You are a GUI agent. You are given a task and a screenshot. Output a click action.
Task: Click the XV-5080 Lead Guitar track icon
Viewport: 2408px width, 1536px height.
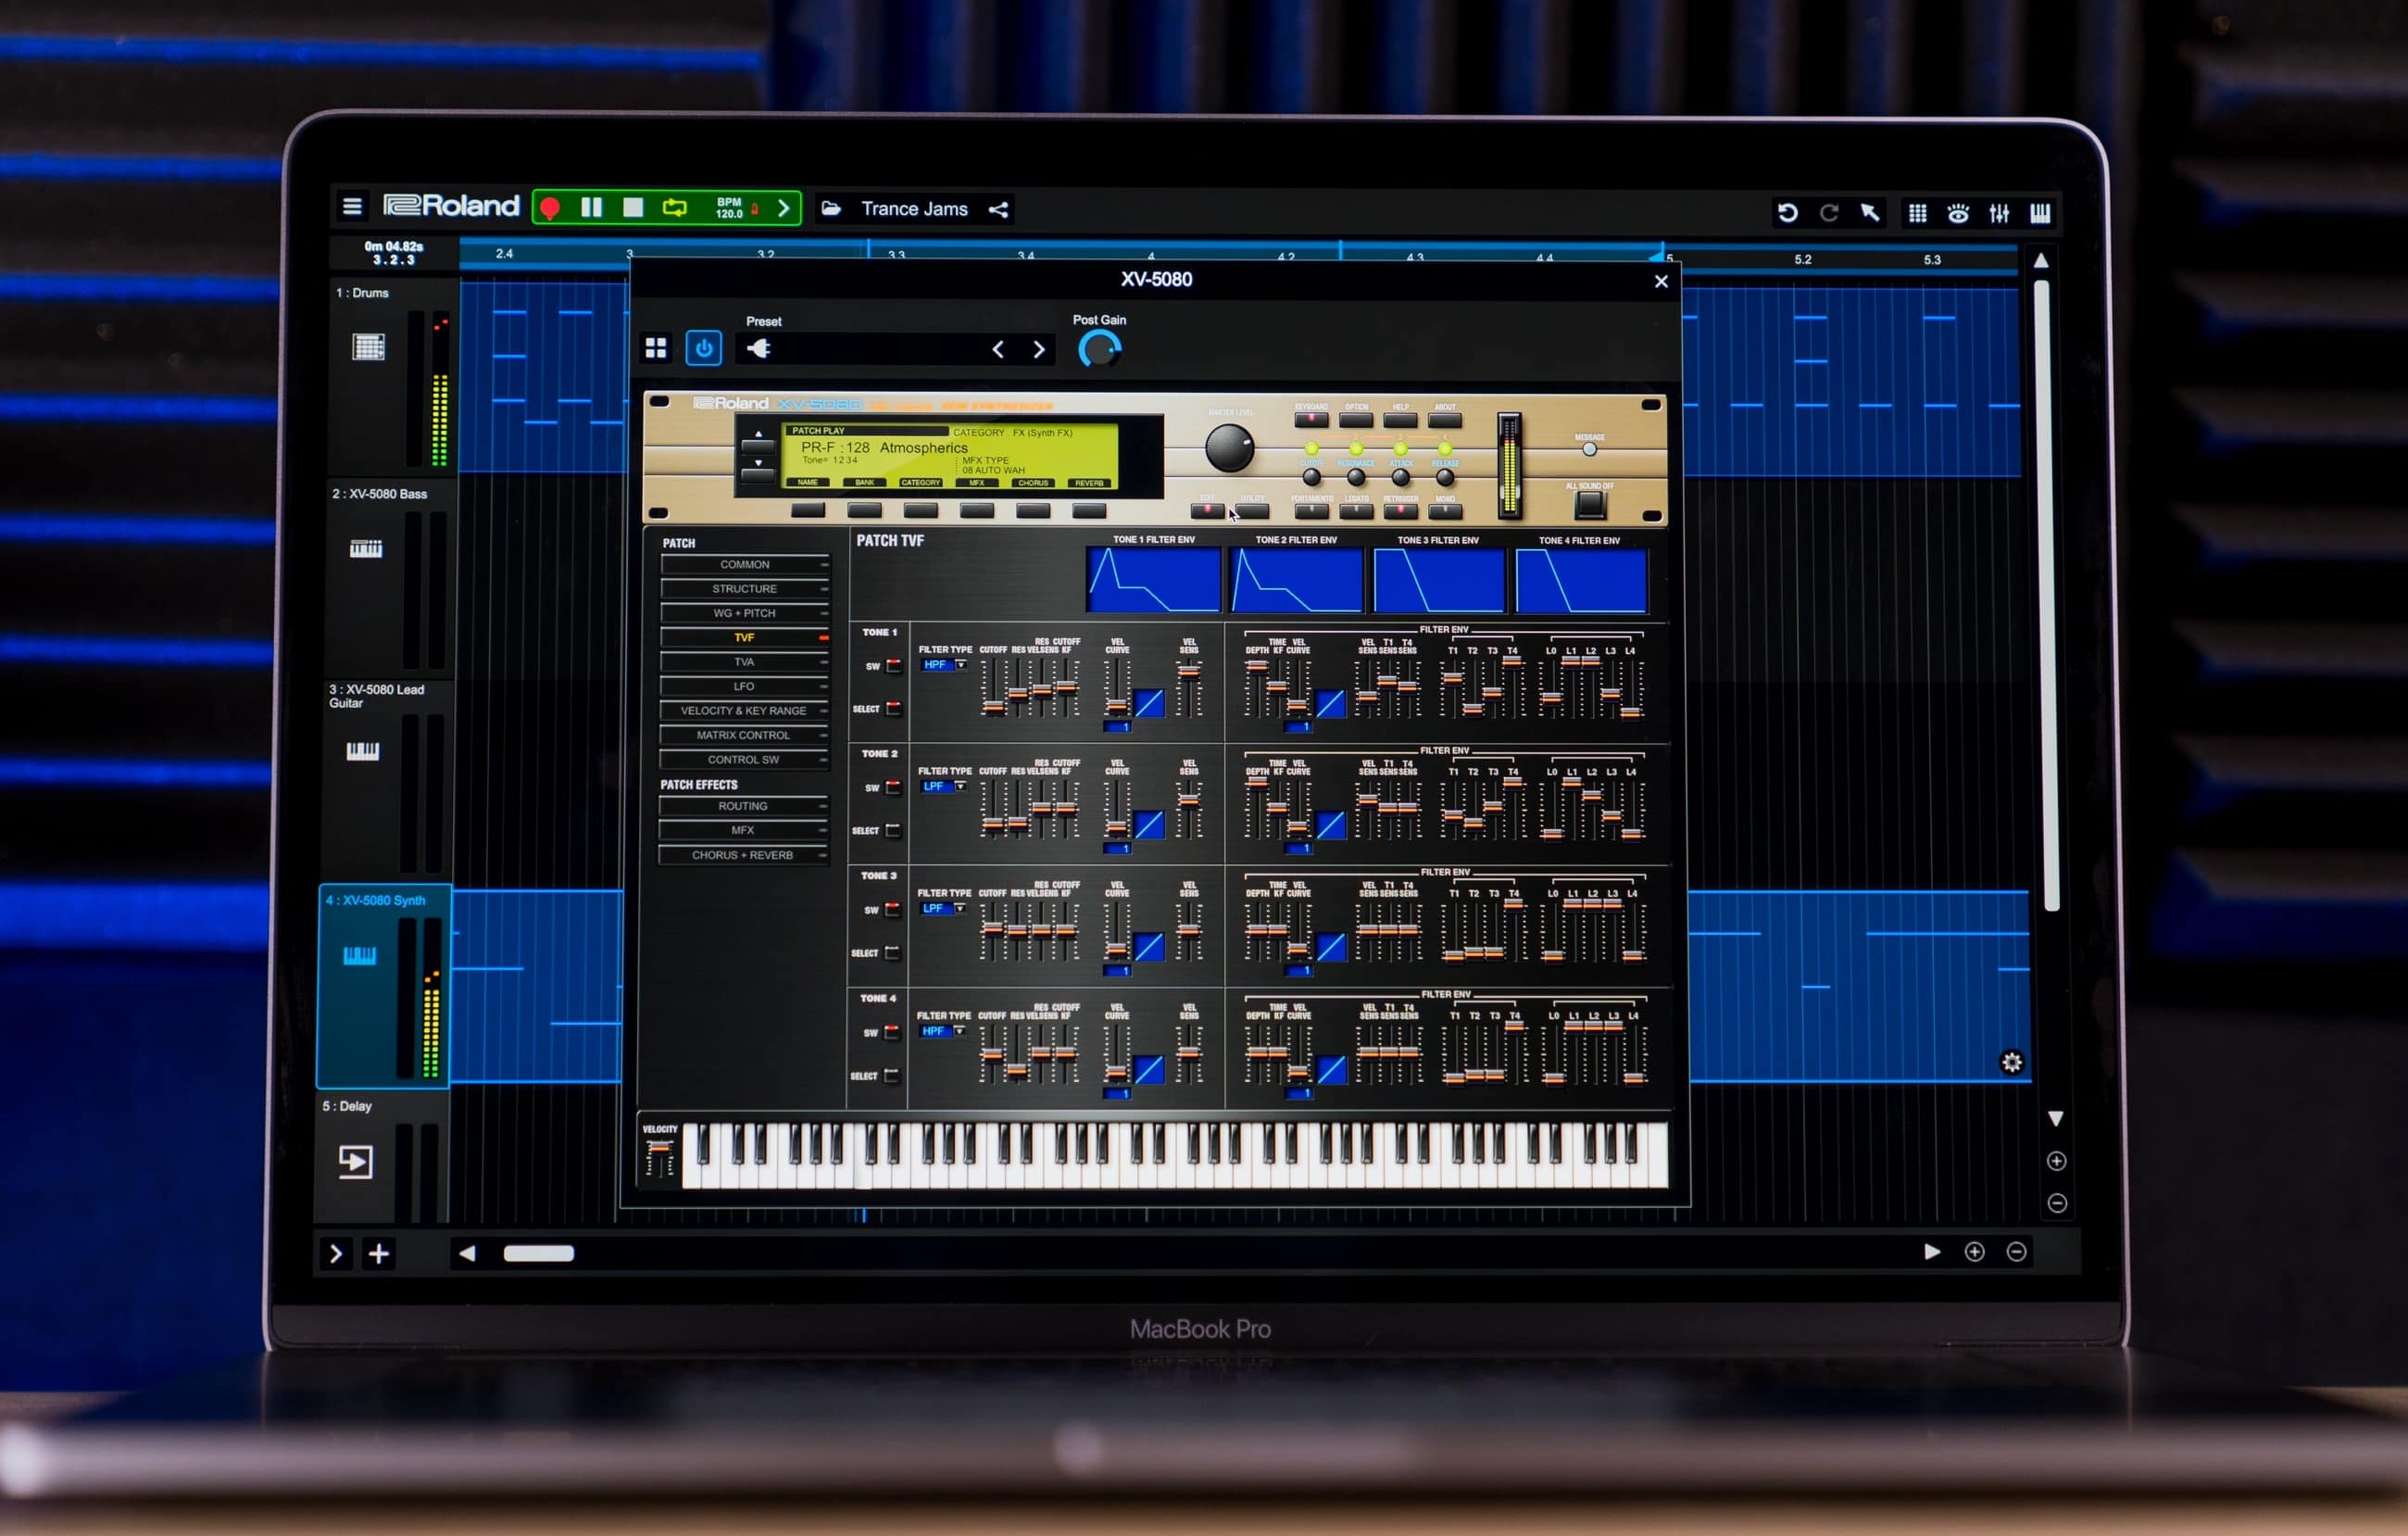click(363, 751)
